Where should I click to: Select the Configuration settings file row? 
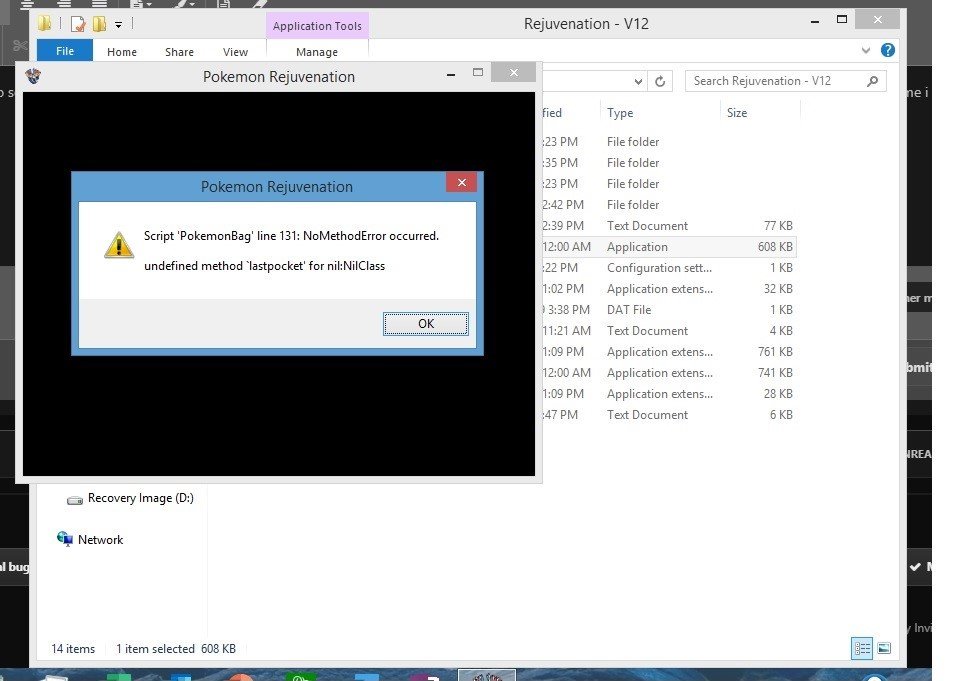coord(668,268)
